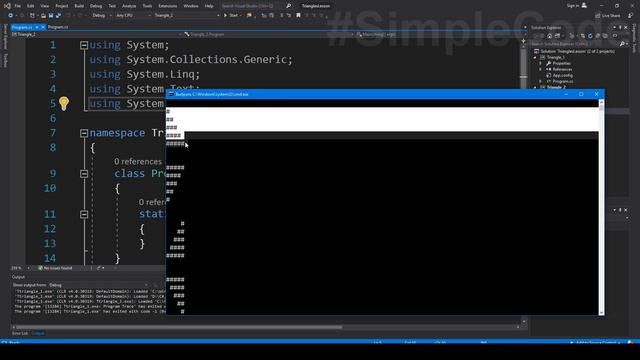Open the Extensions menu
This screenshot has height=360, width=640.
point(168,6)
